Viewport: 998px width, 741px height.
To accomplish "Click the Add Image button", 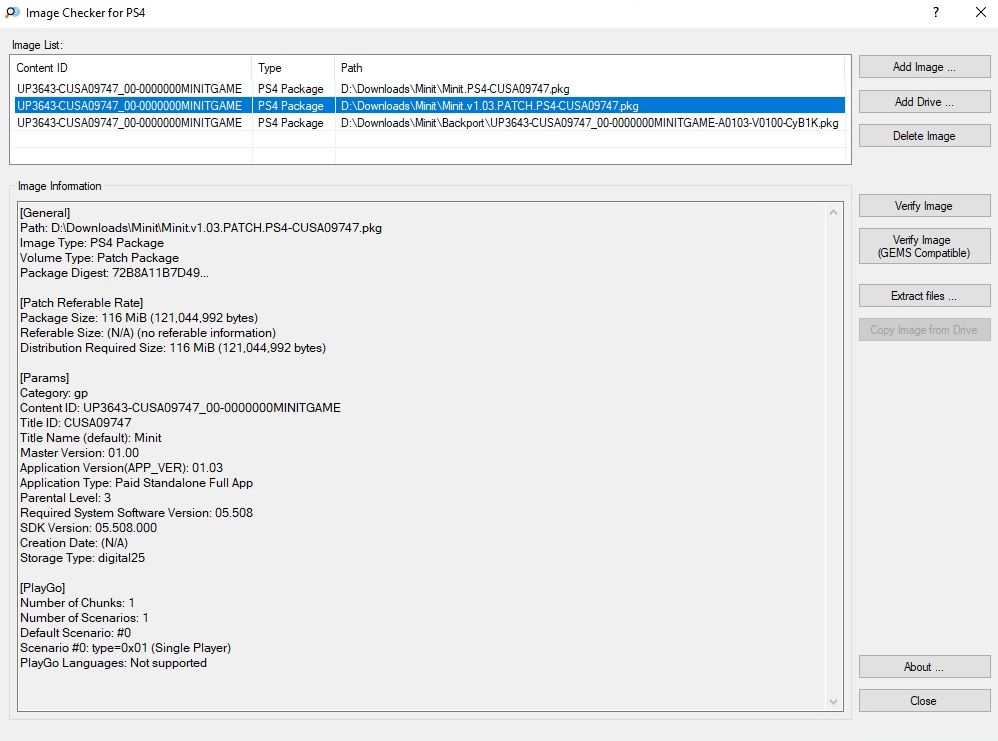I will click(x=924, y=67).
